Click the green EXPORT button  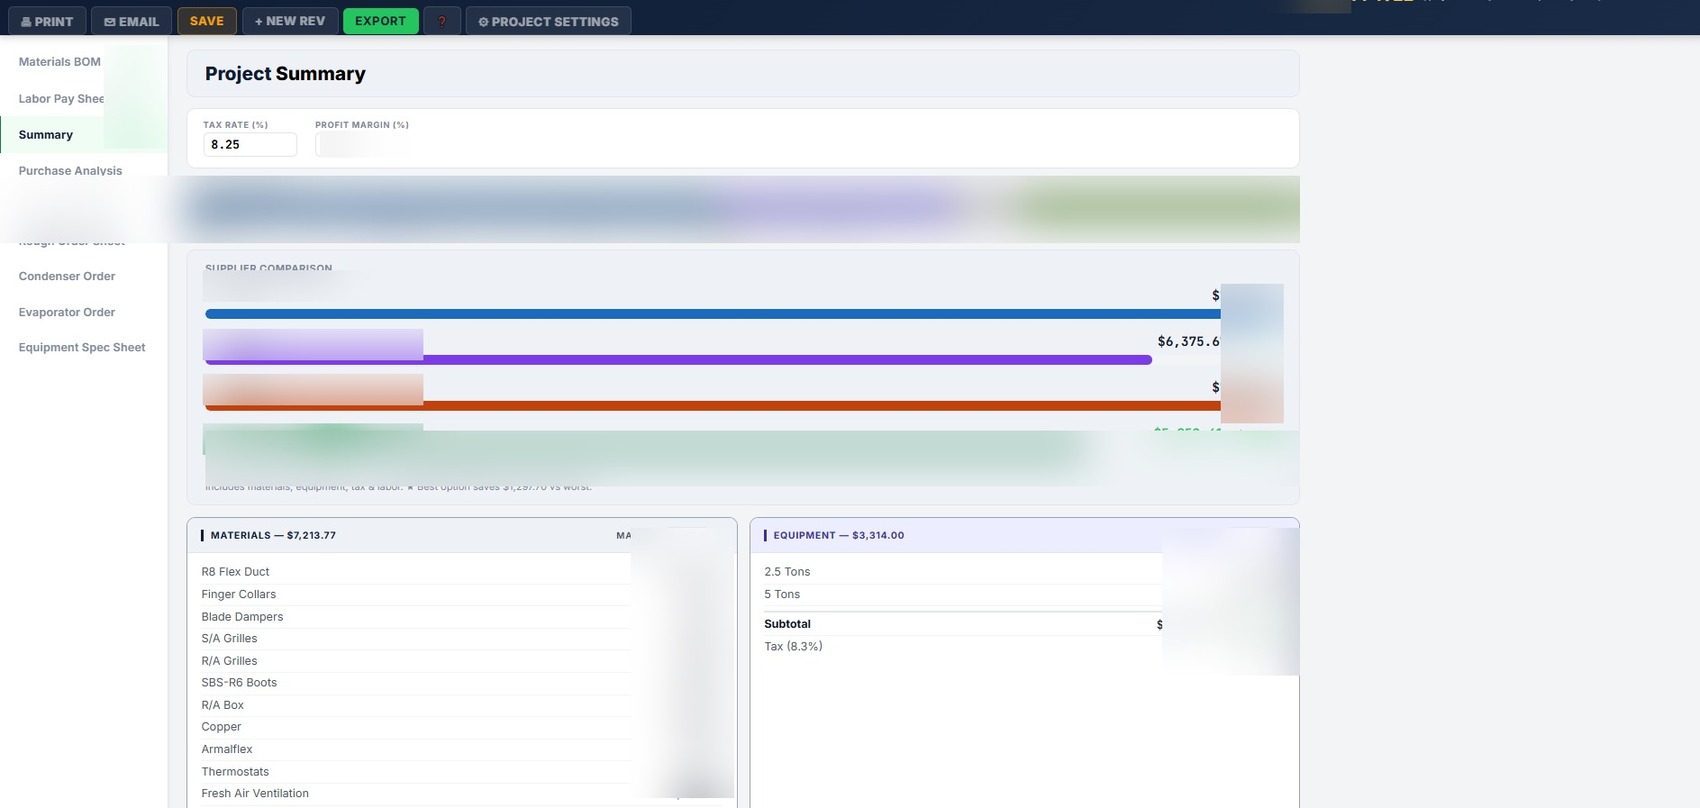click(380, 21)
